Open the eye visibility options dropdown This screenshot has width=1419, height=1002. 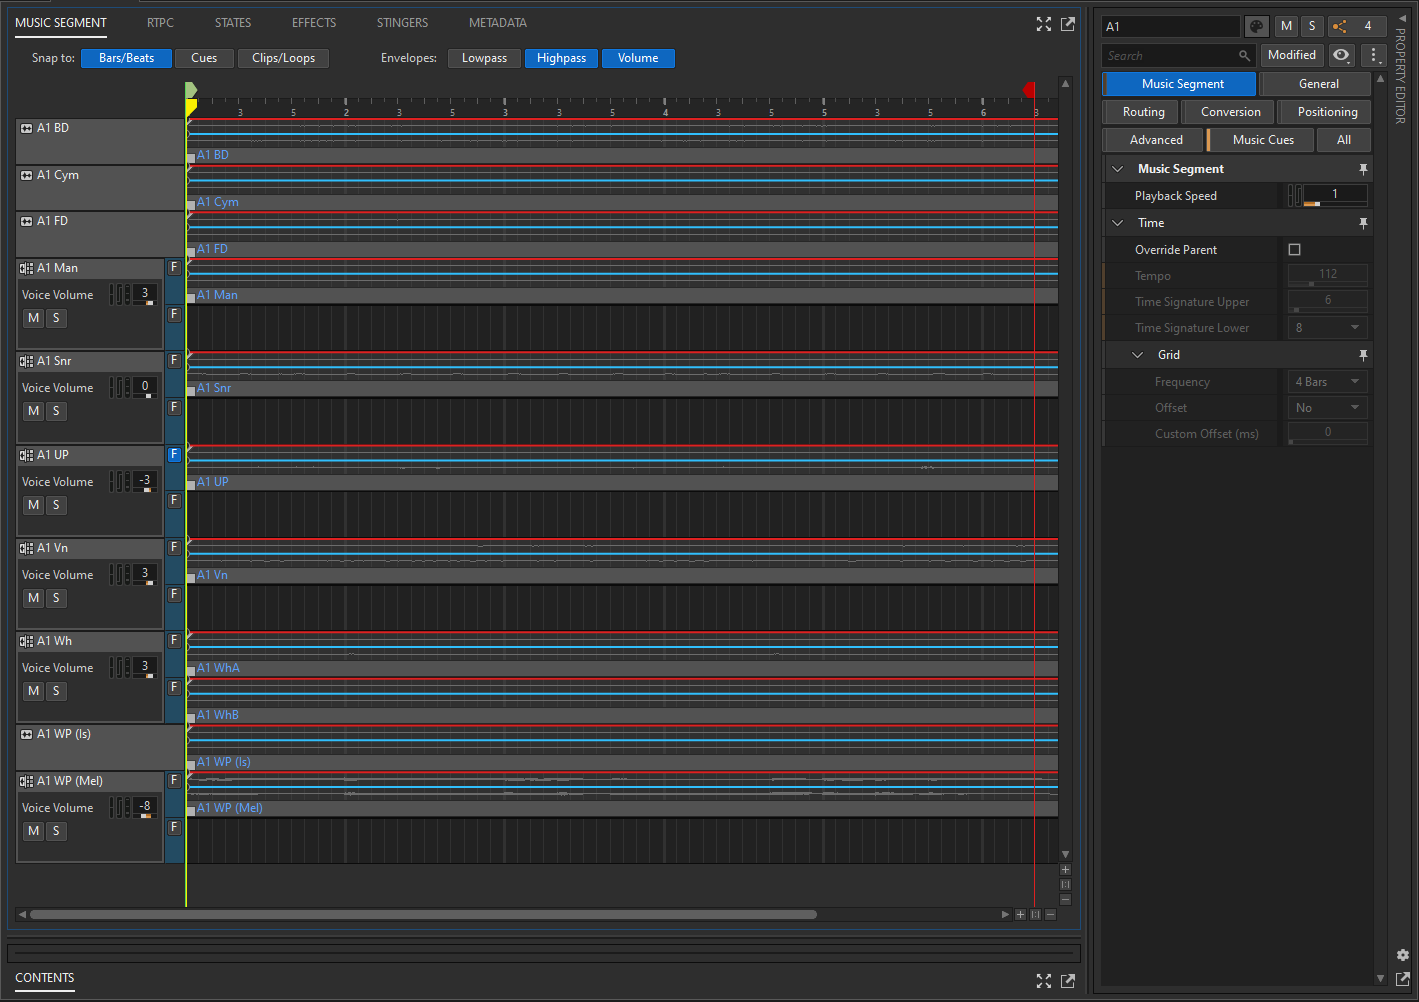[1342, 55]
